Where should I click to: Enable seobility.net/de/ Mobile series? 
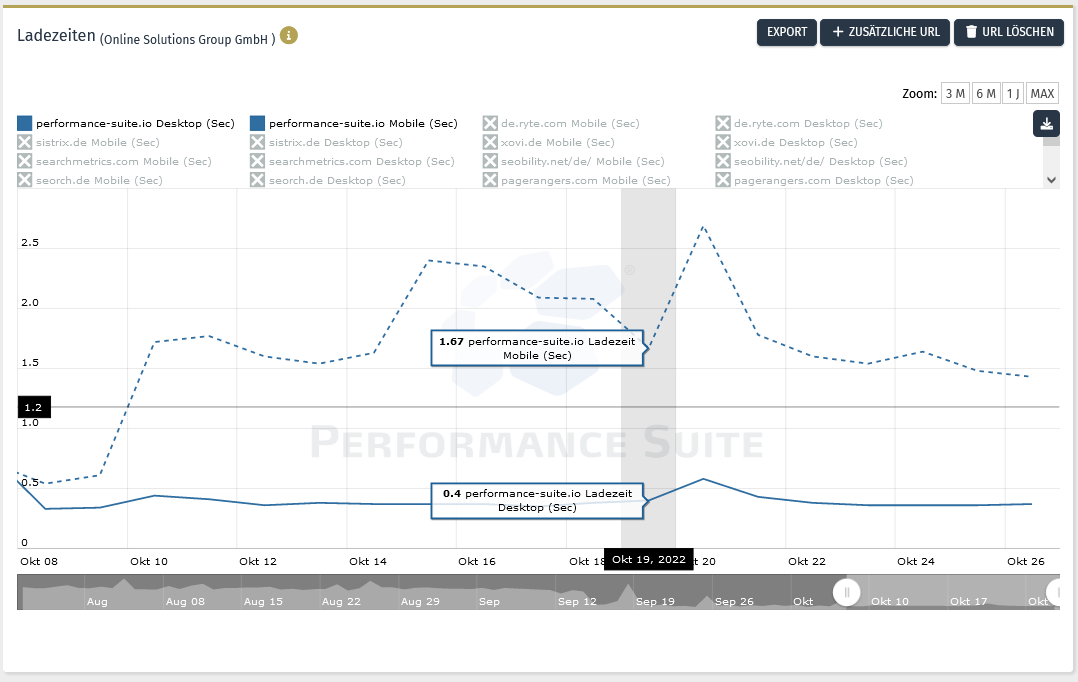[573, 162]
